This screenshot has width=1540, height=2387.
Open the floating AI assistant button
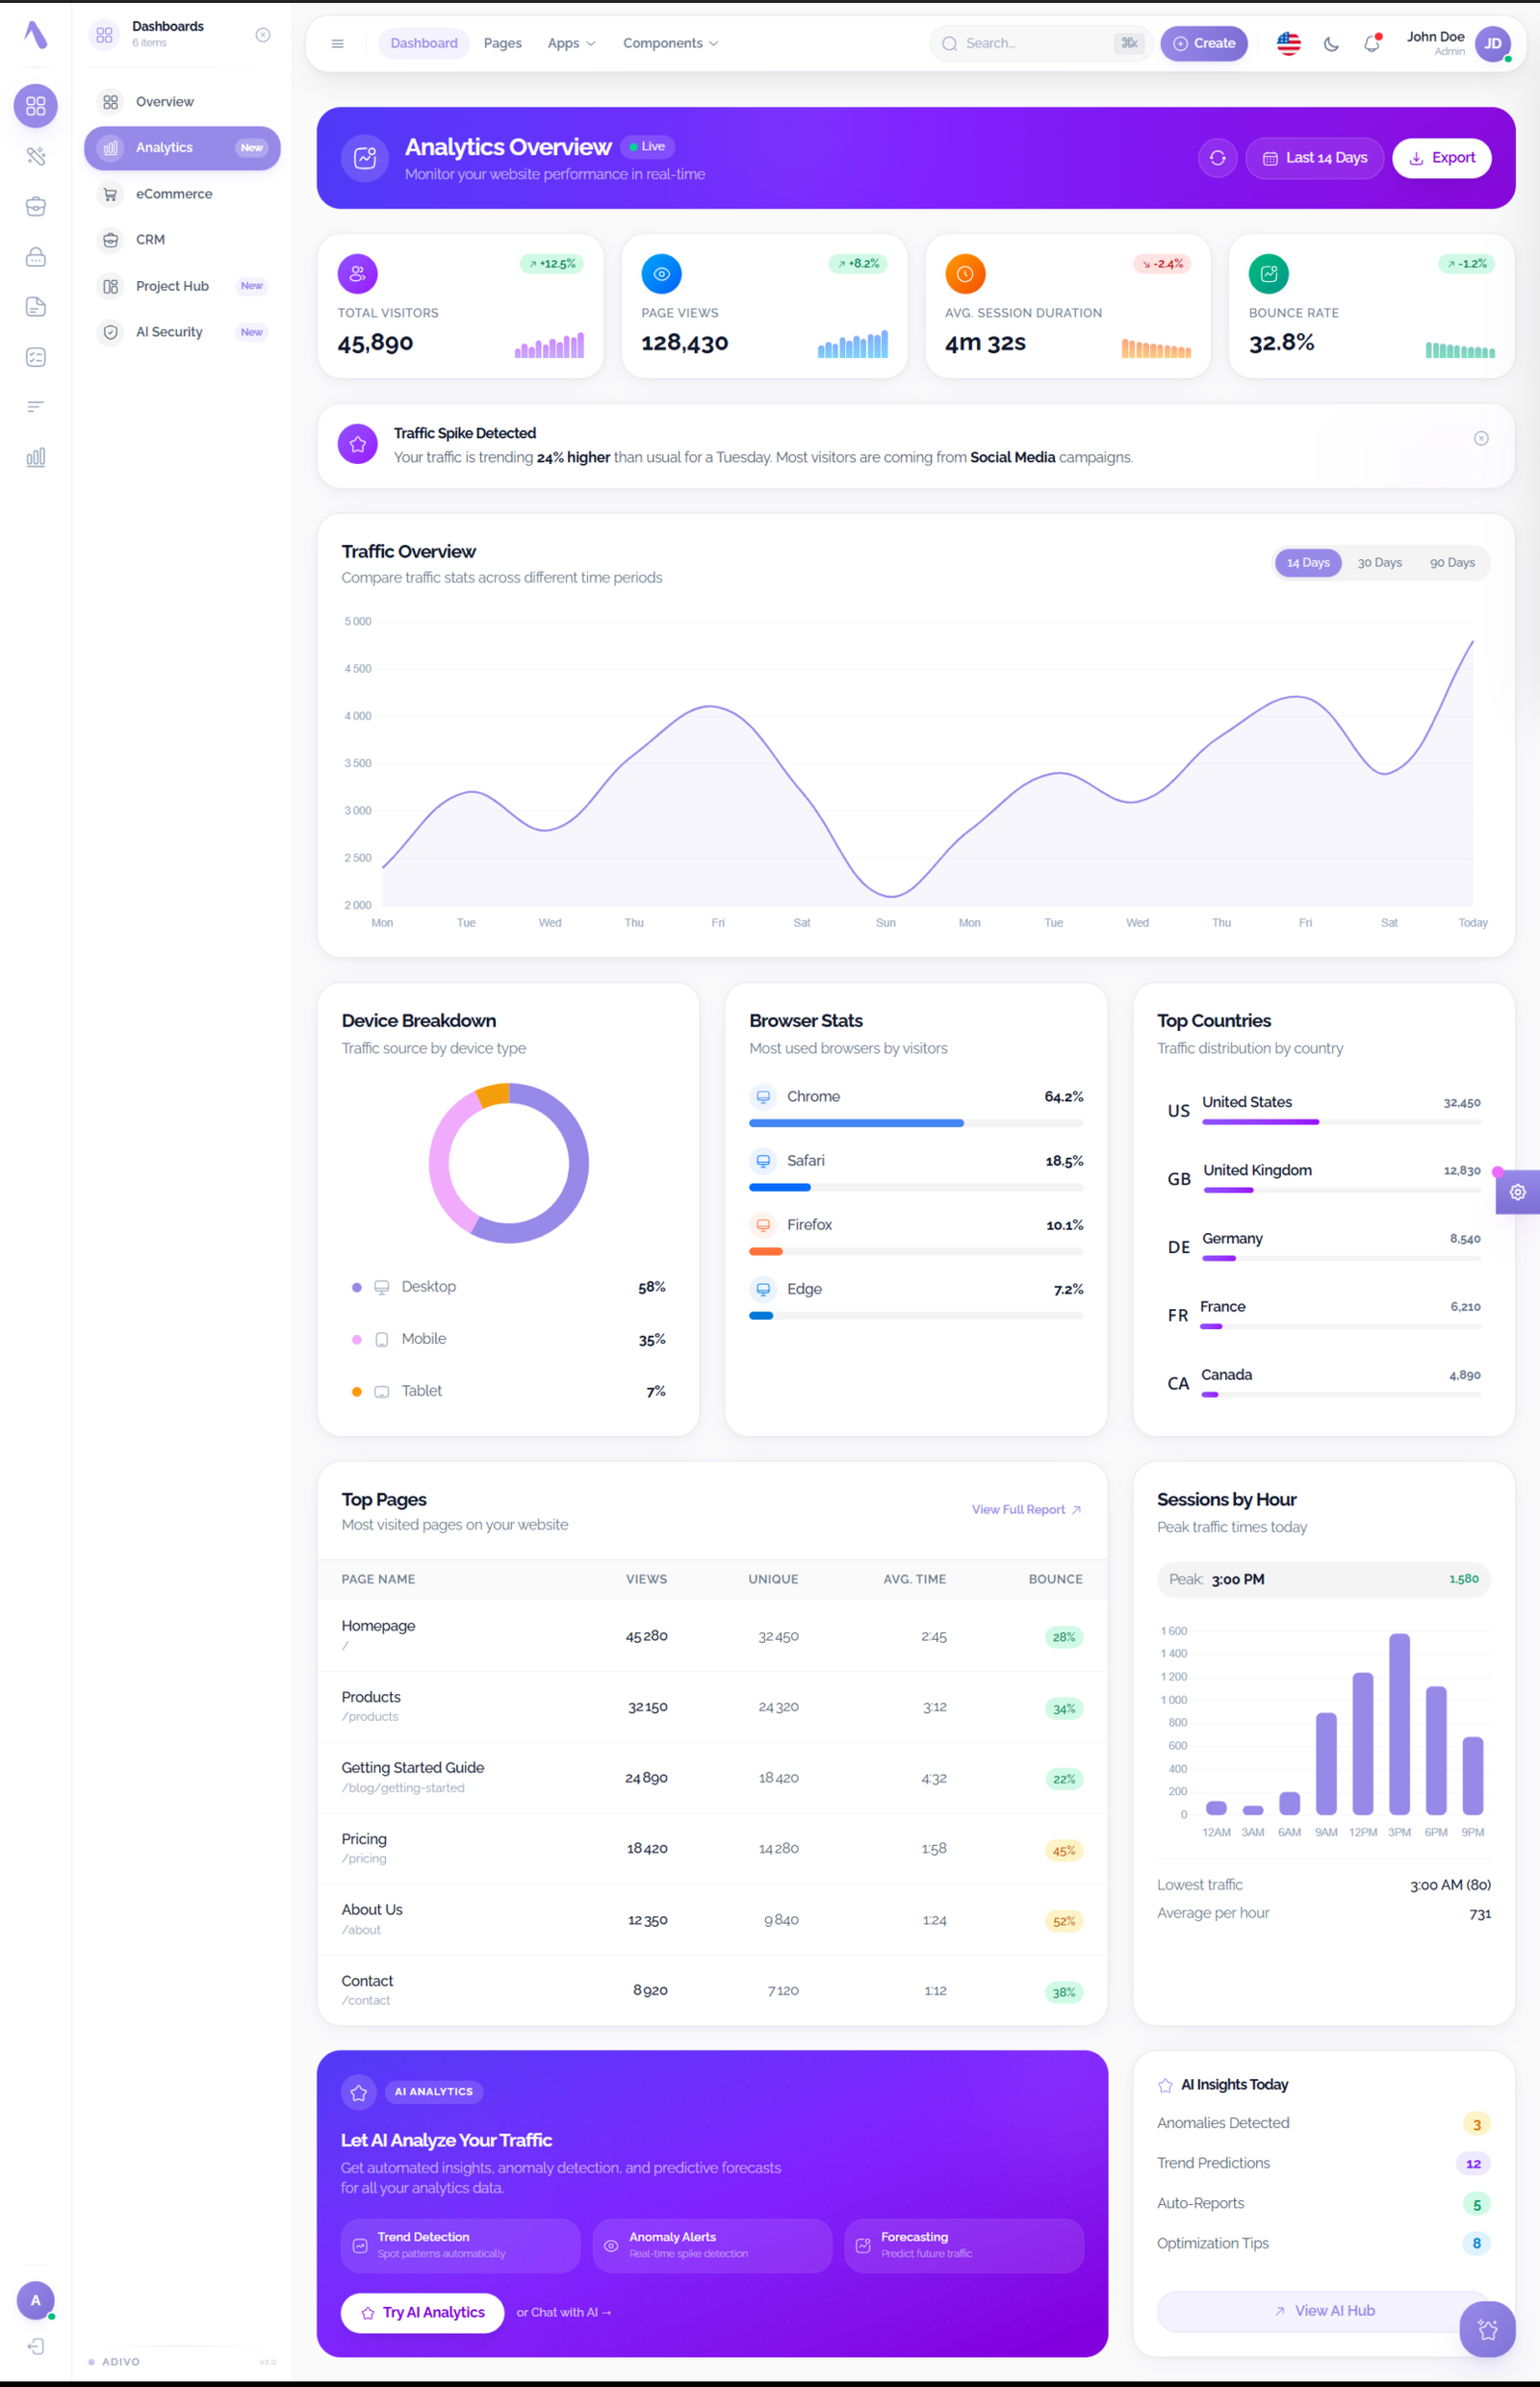(1487, 2329)
